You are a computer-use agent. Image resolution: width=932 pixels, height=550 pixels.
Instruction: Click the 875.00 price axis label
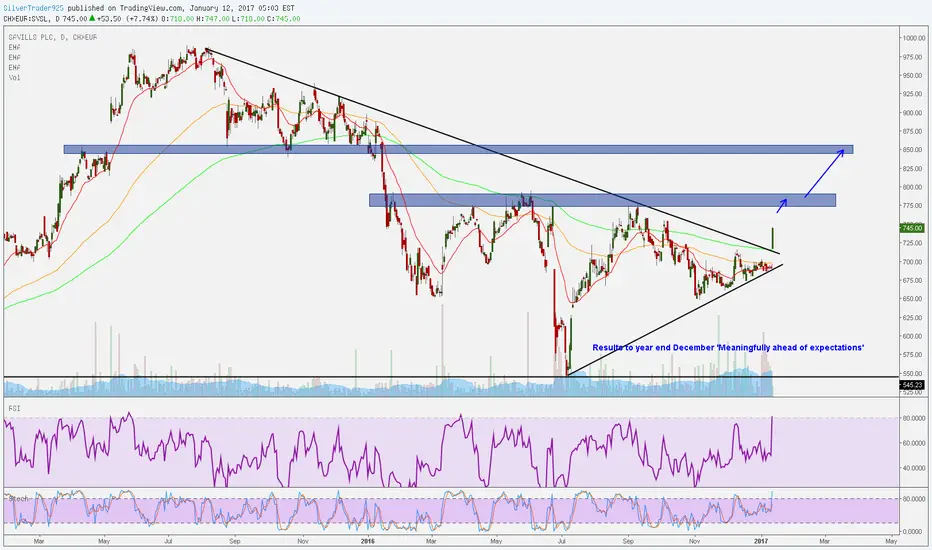click(912, 131)
